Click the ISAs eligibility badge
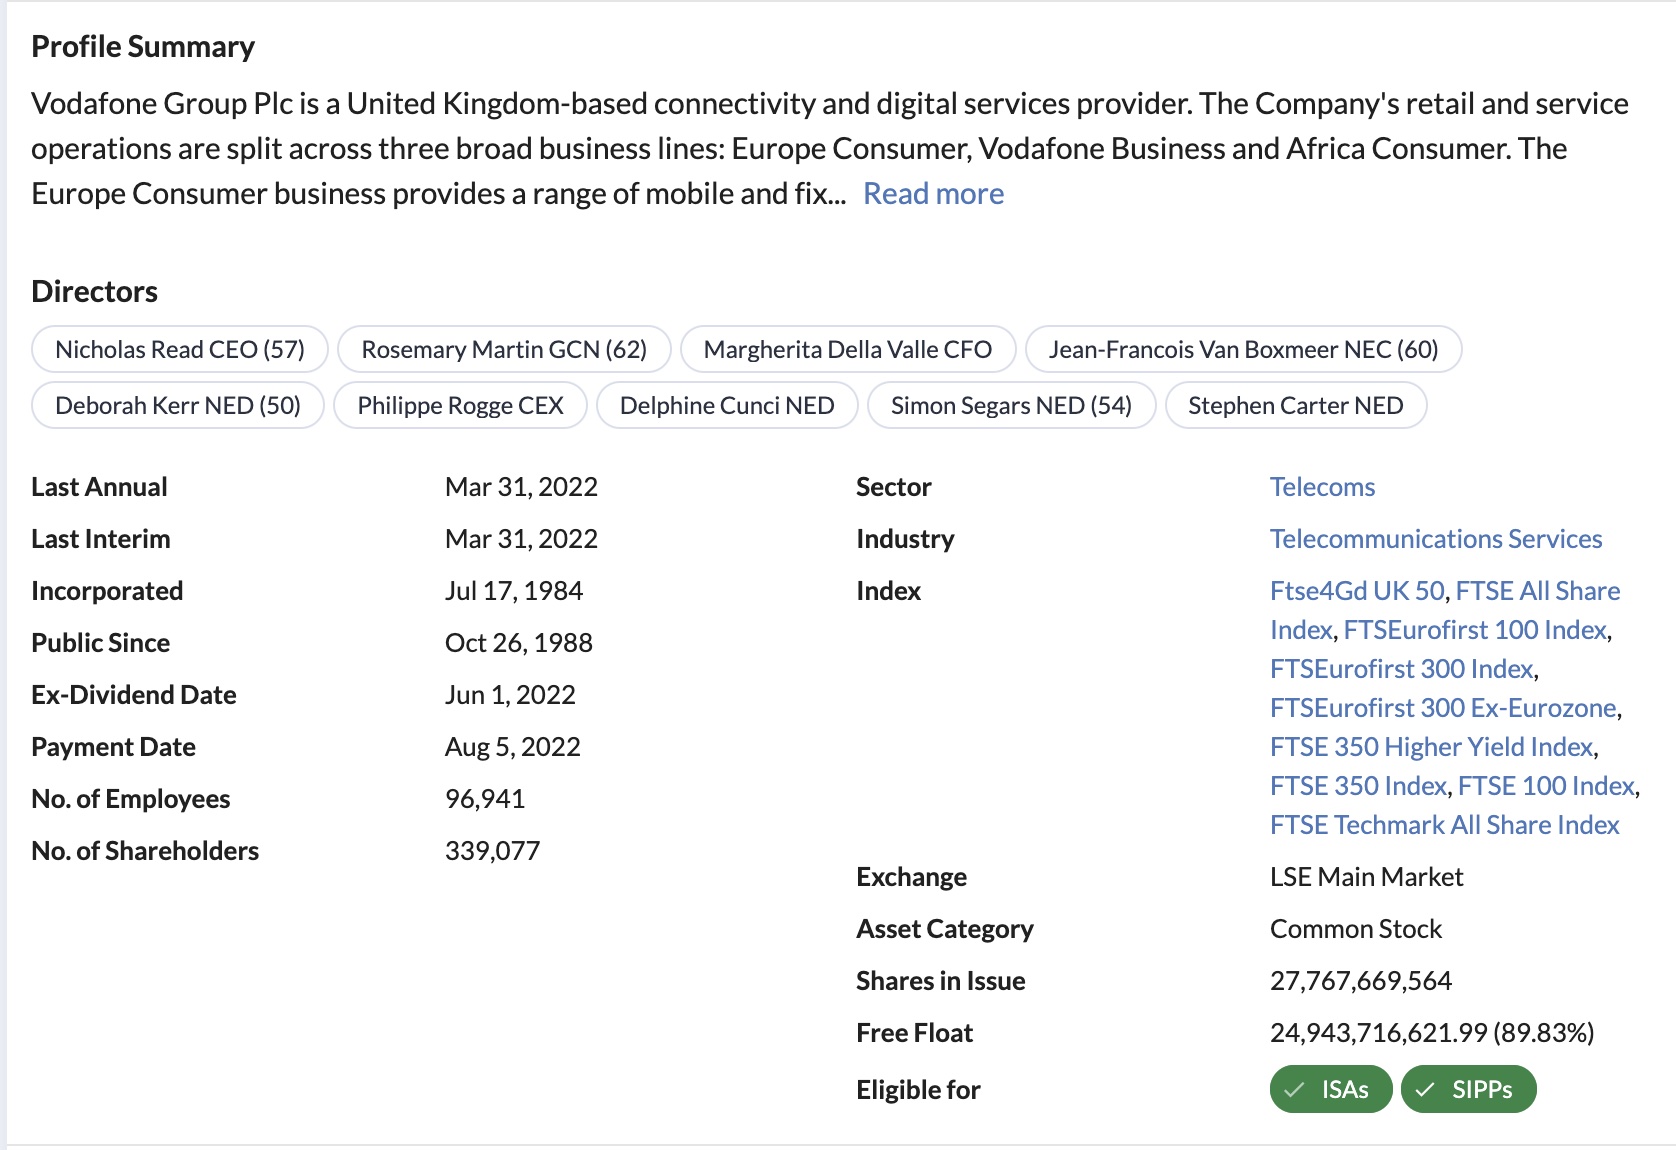Screen dimensions: 1676x1150 1331,1089
